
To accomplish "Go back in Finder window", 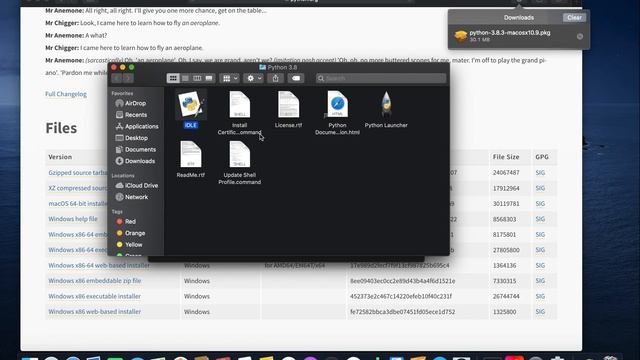I will pos(117,78).
